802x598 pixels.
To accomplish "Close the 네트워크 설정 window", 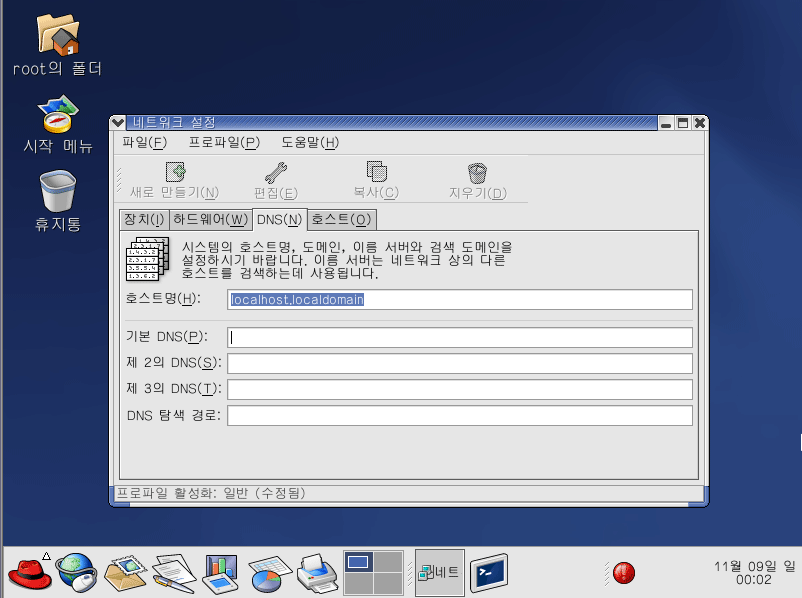I will tap(700, 123).
